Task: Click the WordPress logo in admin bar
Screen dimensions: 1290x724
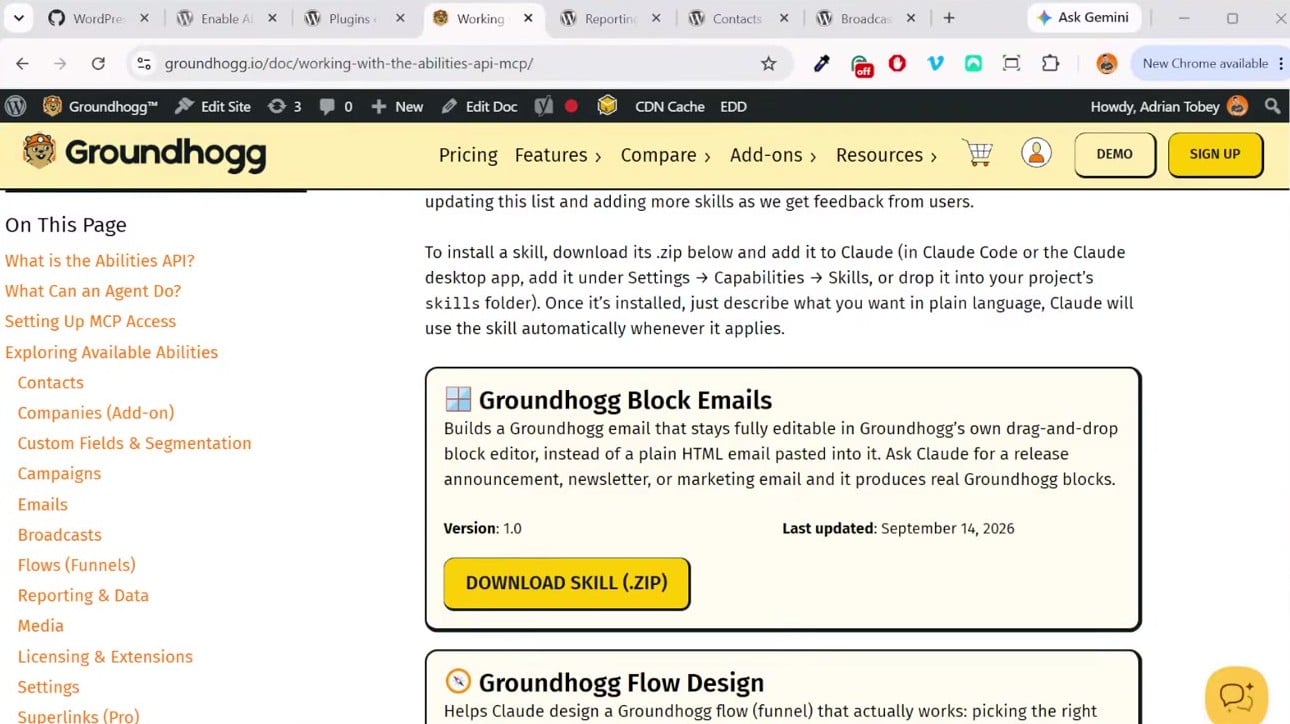Action: pos(16,106)
